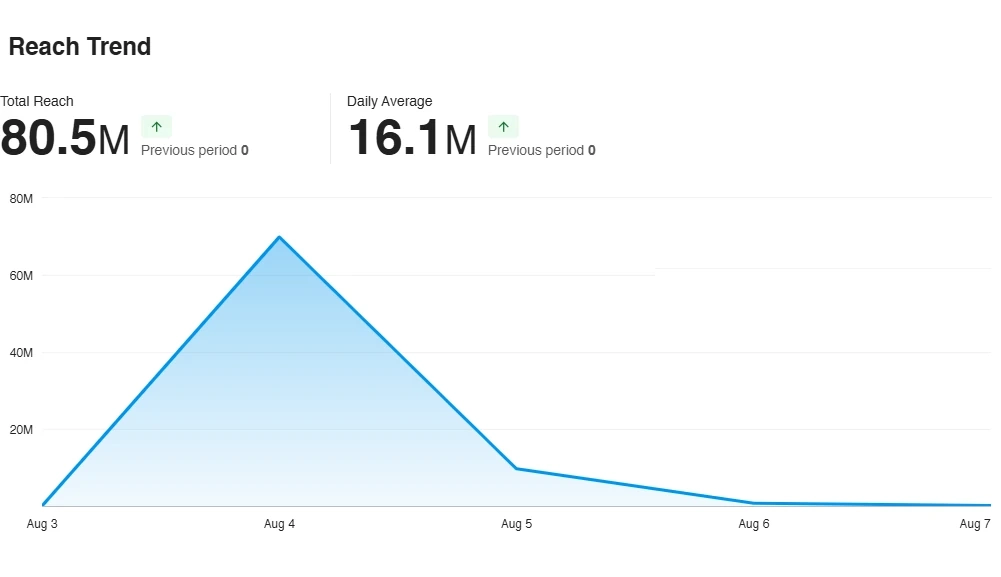Click the chart peak at Aug 4
Image resolution: width=1001 pixels, height=577 pixels.
pyautogui.click(x=279, y=237)
